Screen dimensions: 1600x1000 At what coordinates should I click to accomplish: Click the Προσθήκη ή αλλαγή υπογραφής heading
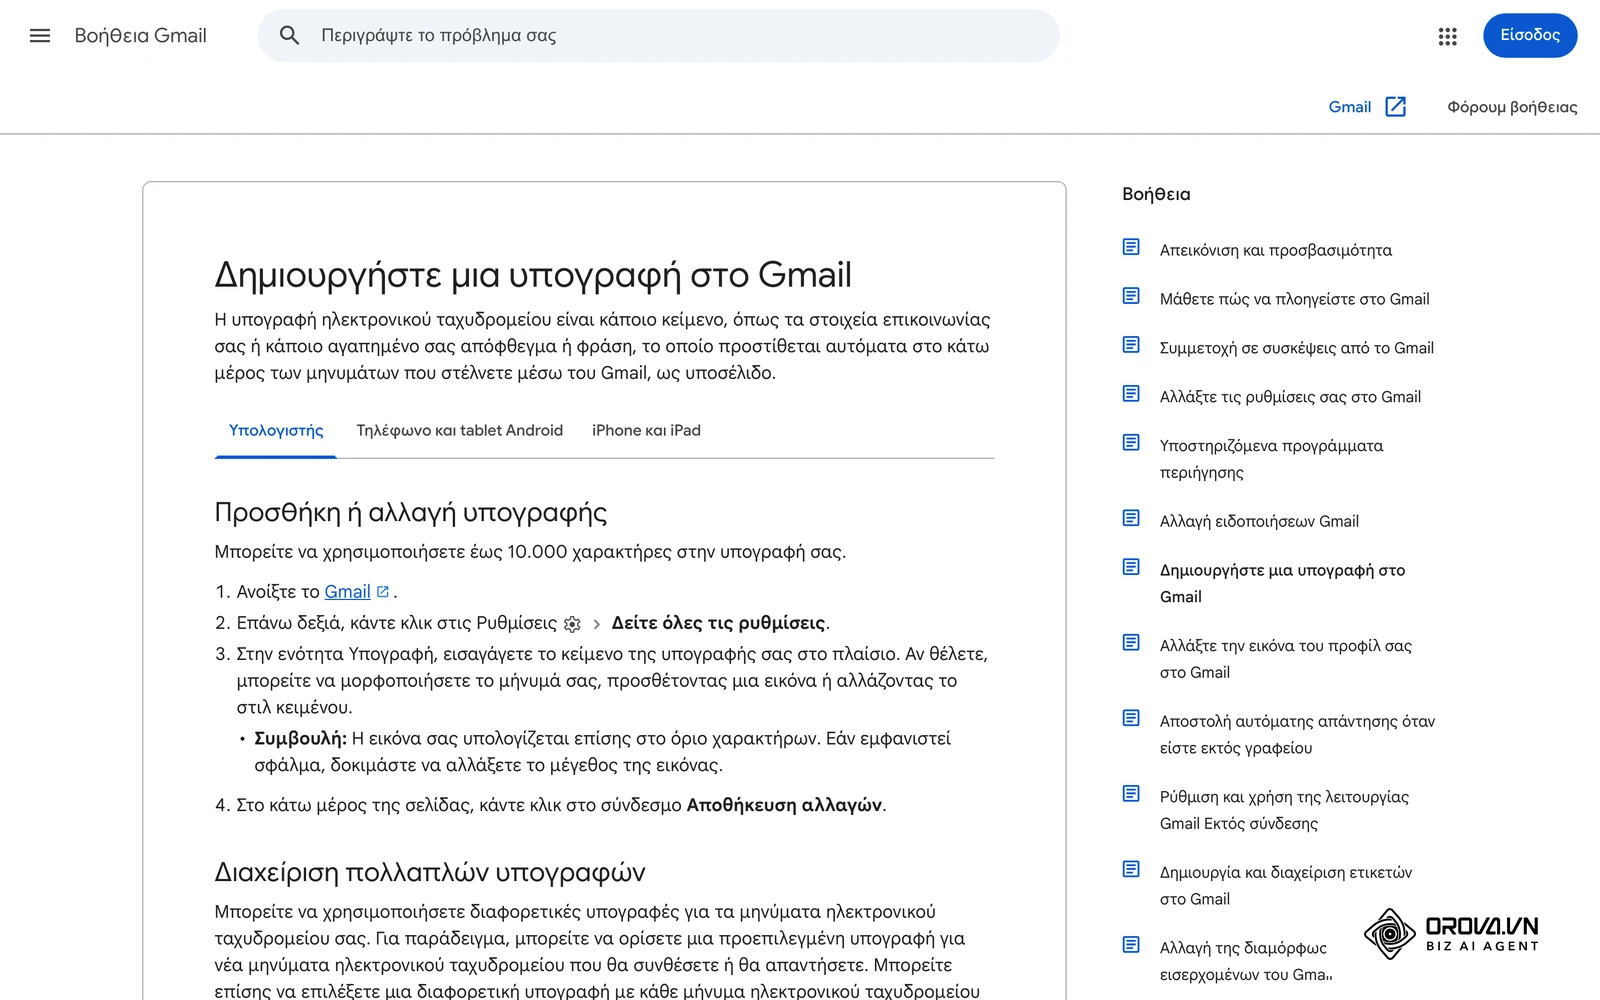tap(410, 513)
